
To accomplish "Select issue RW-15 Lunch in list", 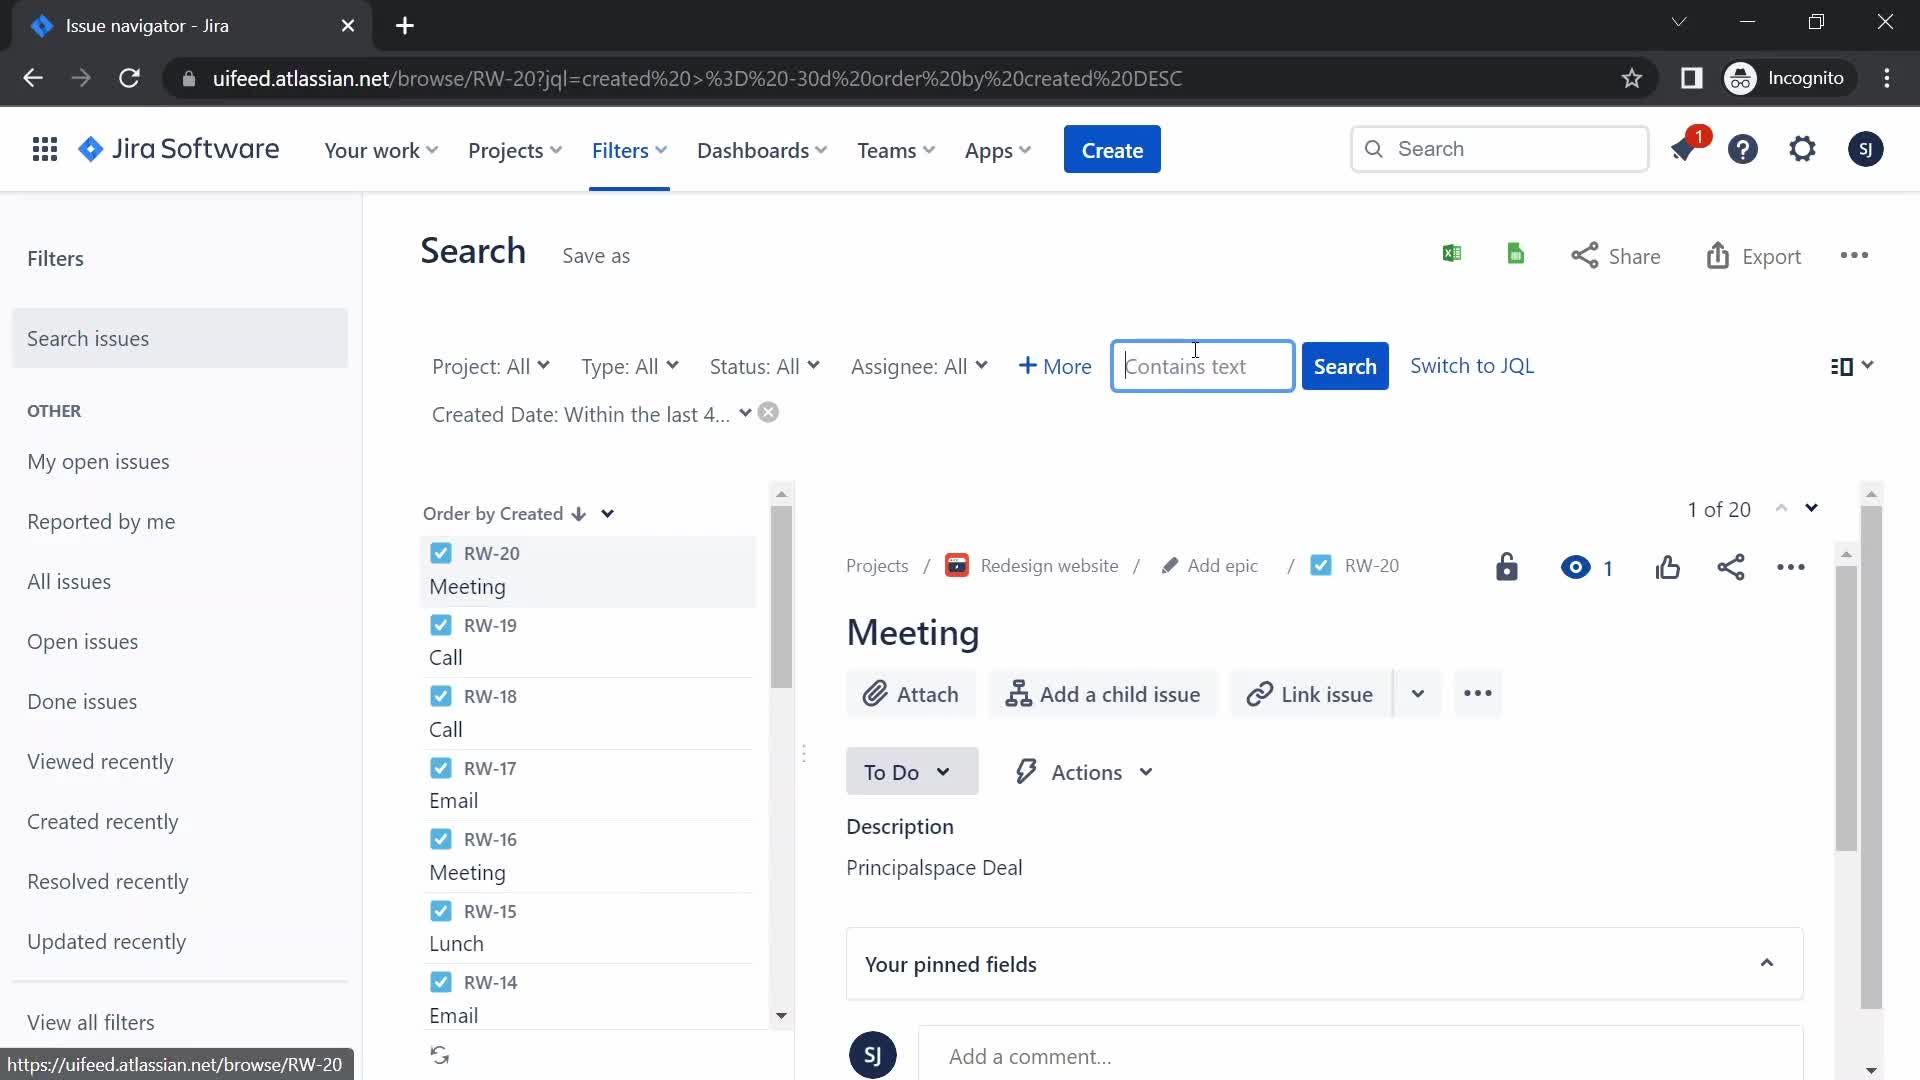I will point(588,927).
